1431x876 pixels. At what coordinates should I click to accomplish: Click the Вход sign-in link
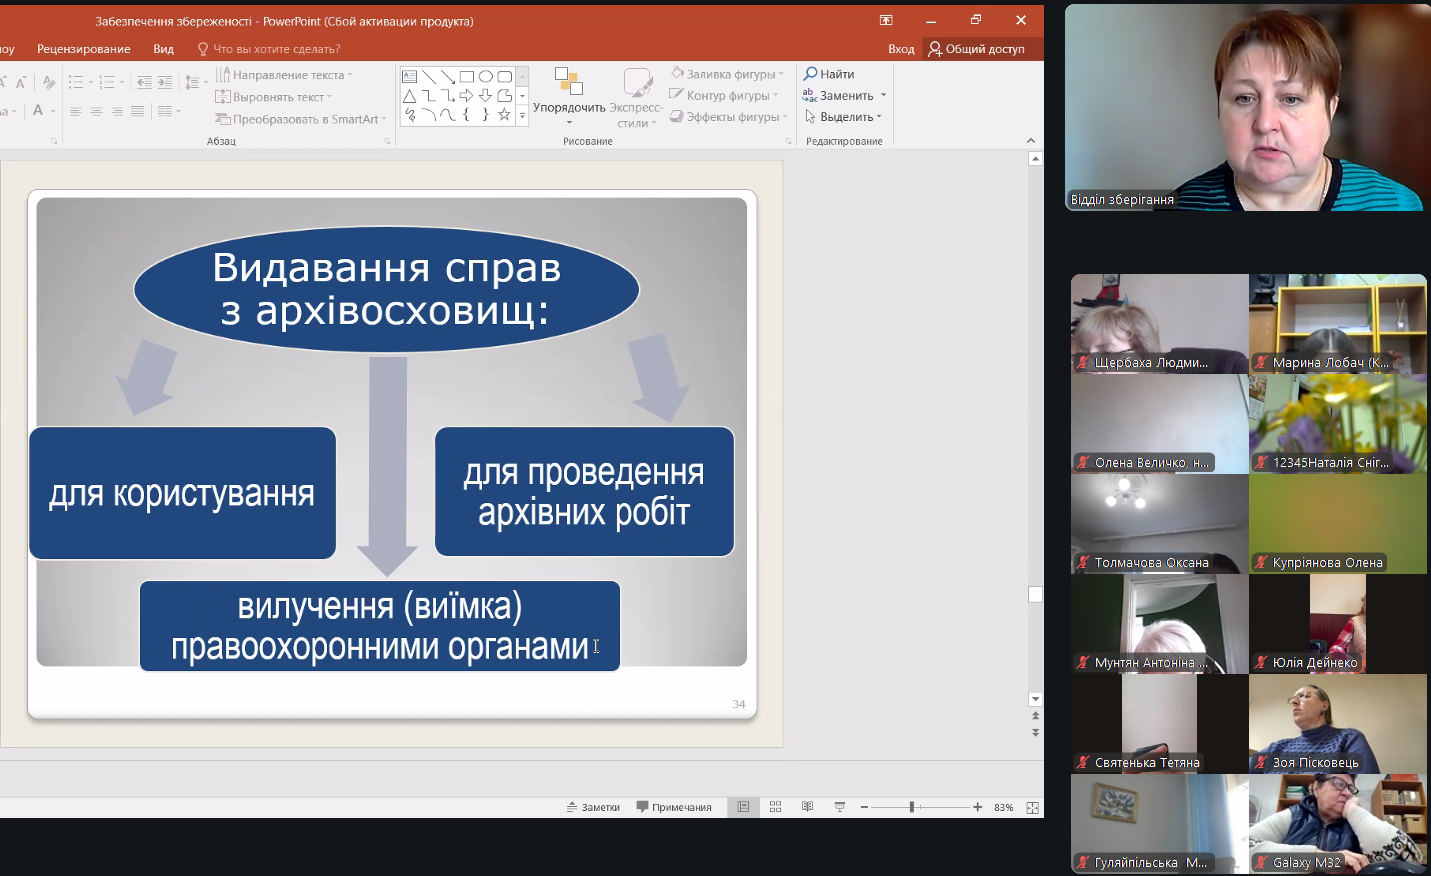point(900,49)
